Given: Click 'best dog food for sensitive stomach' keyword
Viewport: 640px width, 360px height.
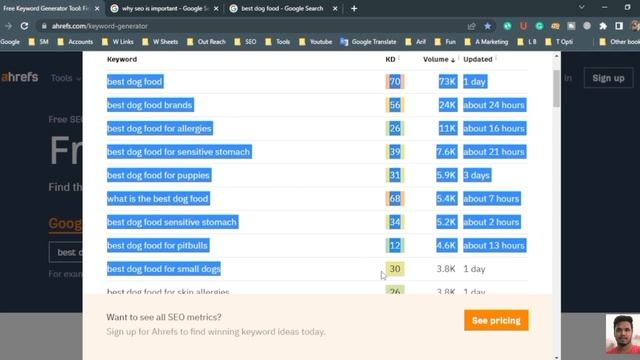Looking at the screenshot, I should click(x=179, y=152).
